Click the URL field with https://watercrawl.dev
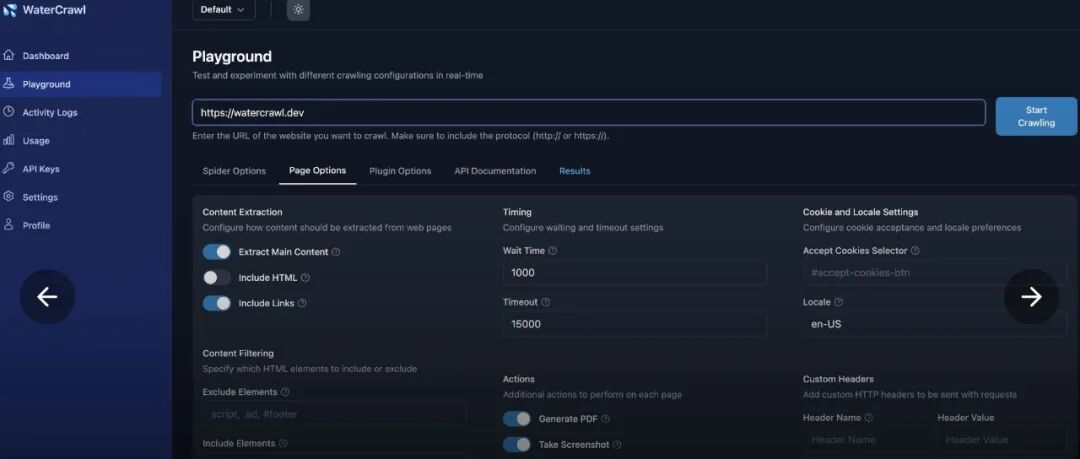 (x=589, y=113)
